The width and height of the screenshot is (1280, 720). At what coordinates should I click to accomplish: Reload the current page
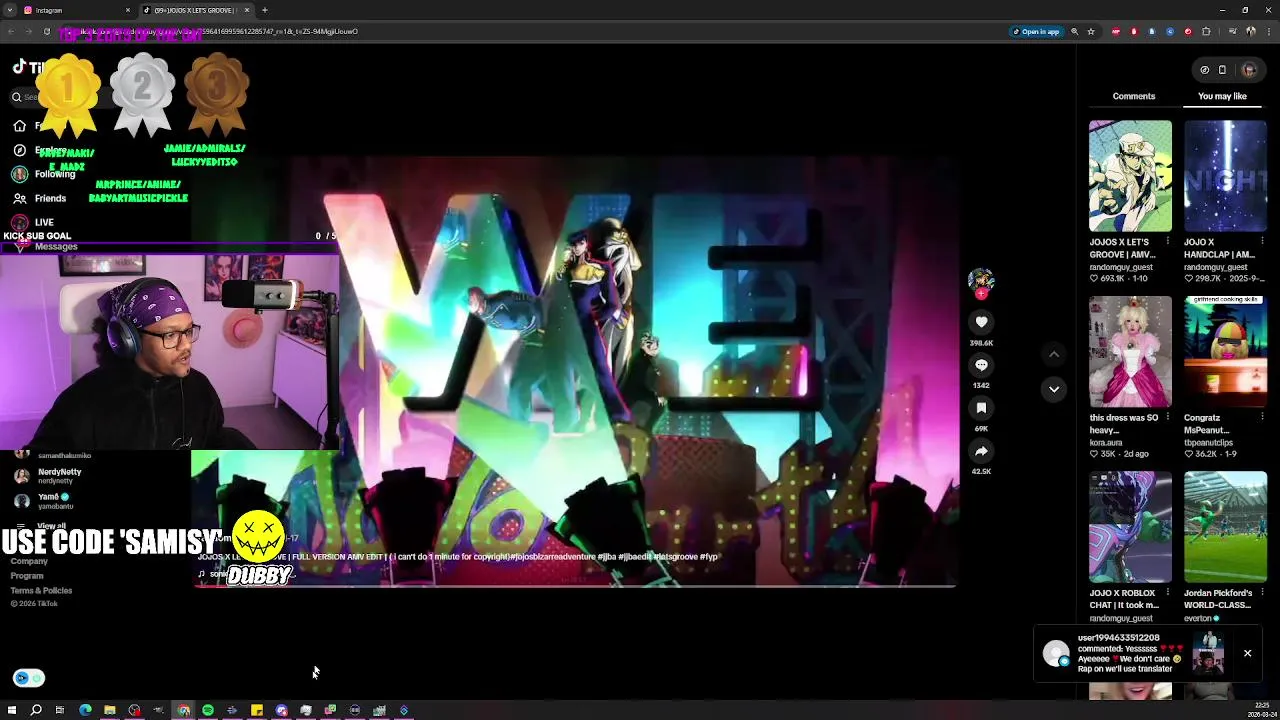pos(46,31)
